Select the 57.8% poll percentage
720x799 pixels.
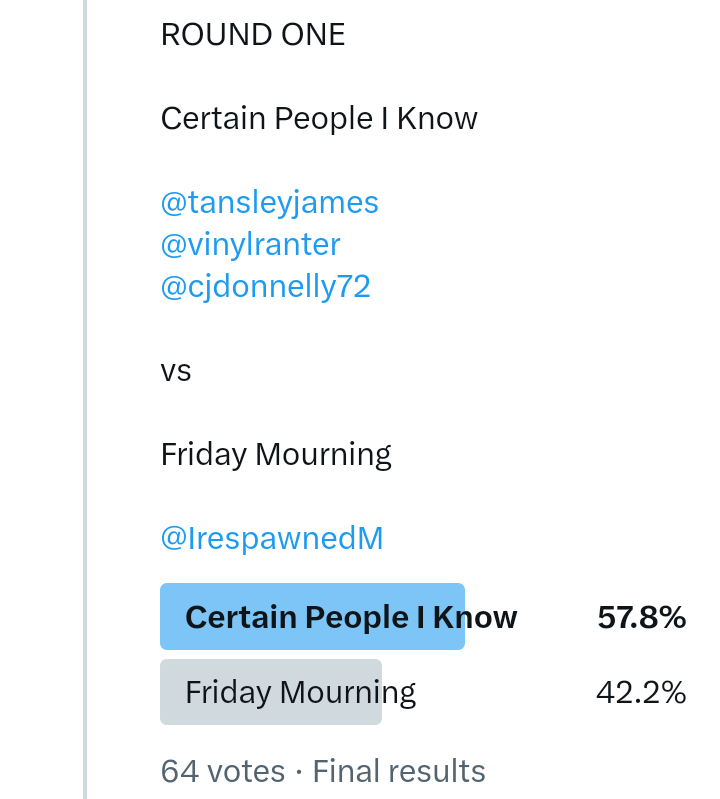point(641,618)
